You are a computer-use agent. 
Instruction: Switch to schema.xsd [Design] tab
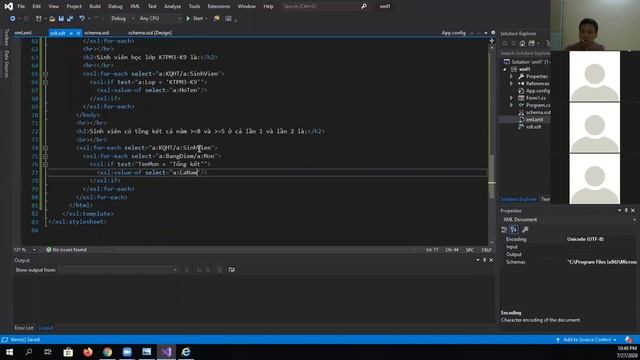(150, 33)
